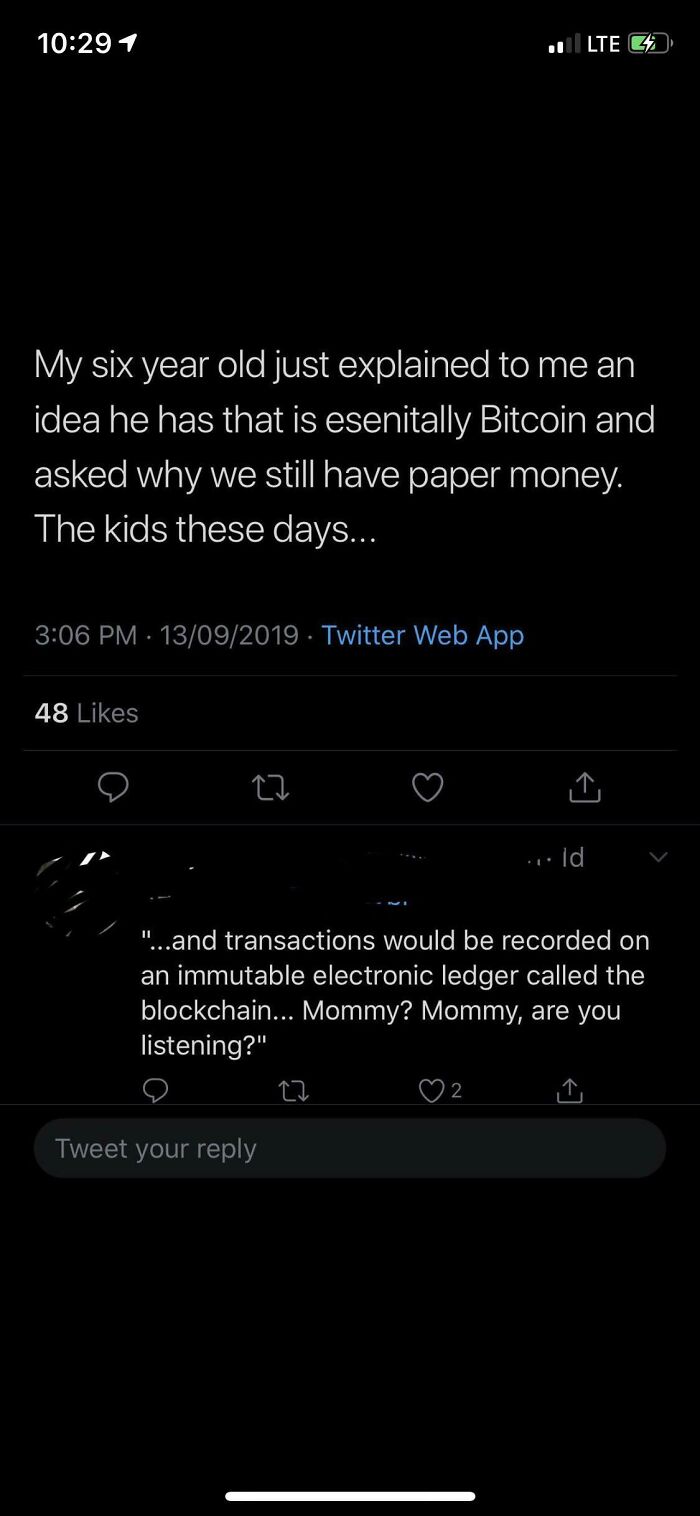
Task: Select the tweet timestamp '3:06 PM'
Action: (x=76, y=635)
